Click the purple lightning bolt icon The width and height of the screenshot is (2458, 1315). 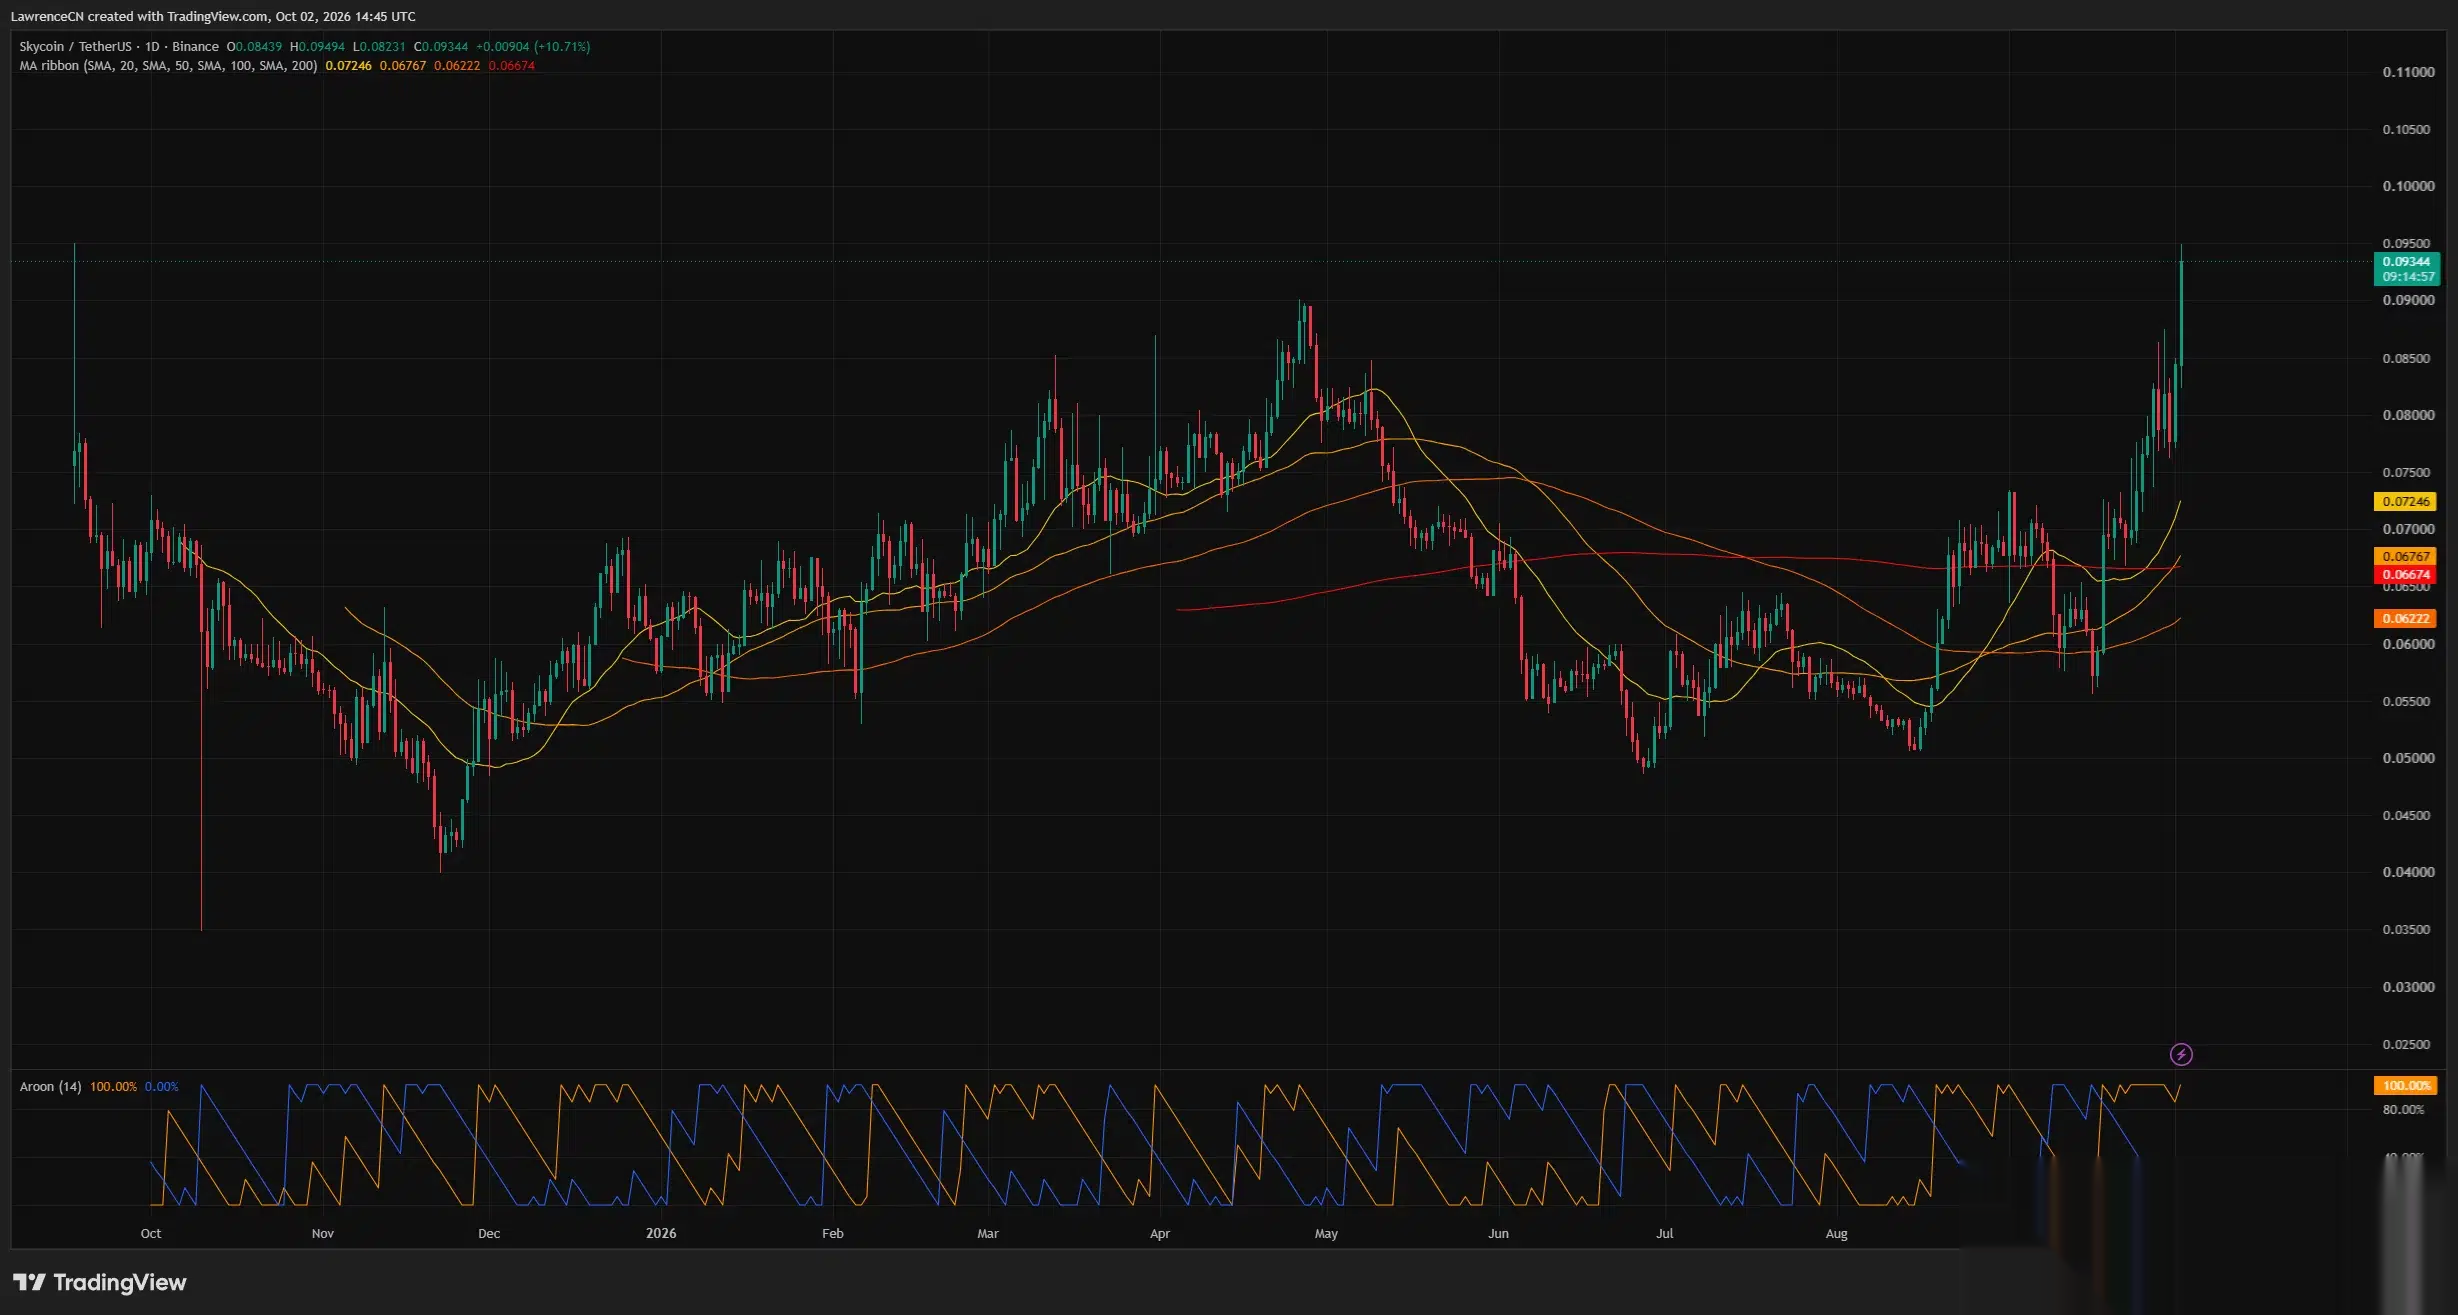[2181, 1054]
